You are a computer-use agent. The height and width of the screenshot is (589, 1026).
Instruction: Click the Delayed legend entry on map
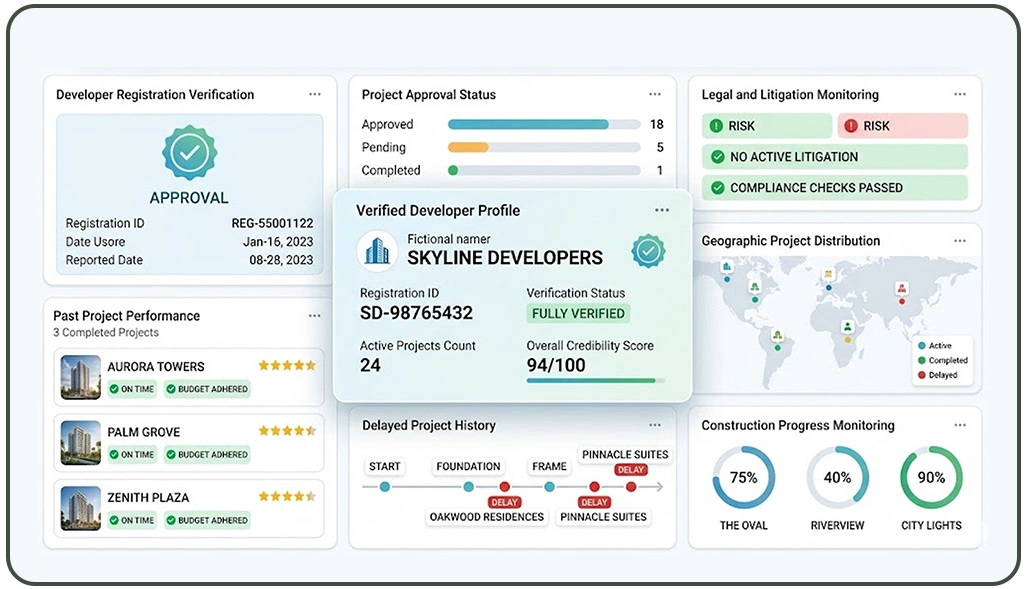pos(938,375)
